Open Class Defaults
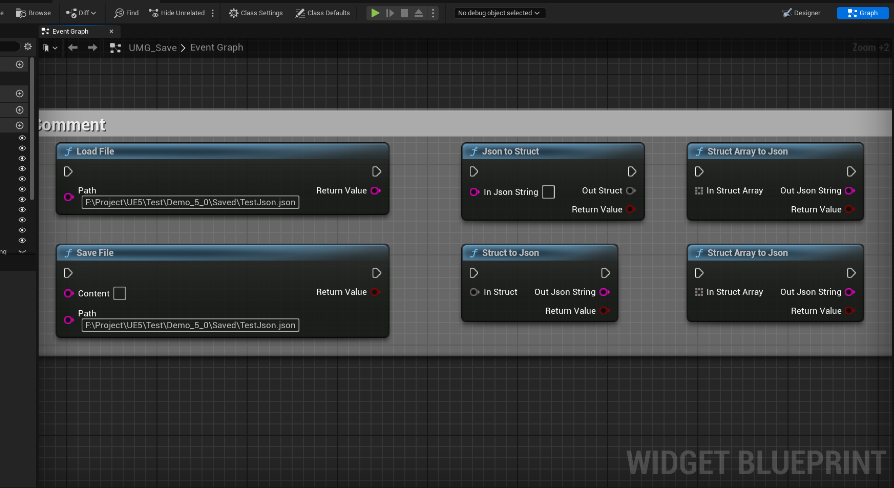Image resolution: width=894 pixels, height=488 pixels. [x=323, y=13]
